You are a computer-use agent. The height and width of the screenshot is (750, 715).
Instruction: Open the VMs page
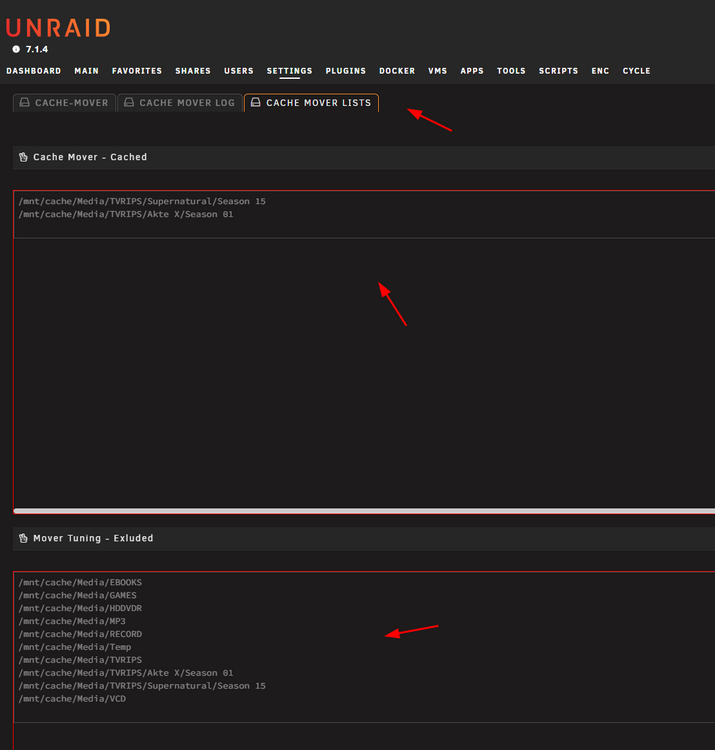coord(438,71)
